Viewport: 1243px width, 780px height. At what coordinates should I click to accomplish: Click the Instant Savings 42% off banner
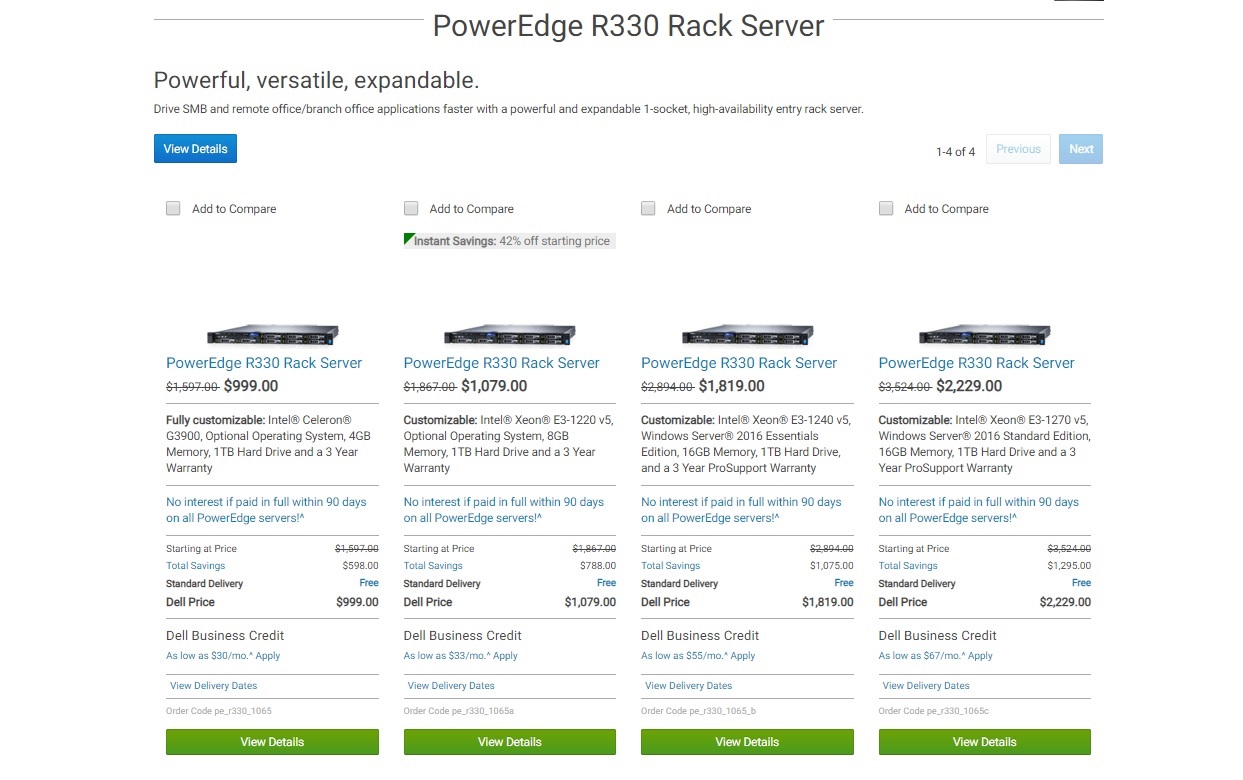click(x=510, y=241)
